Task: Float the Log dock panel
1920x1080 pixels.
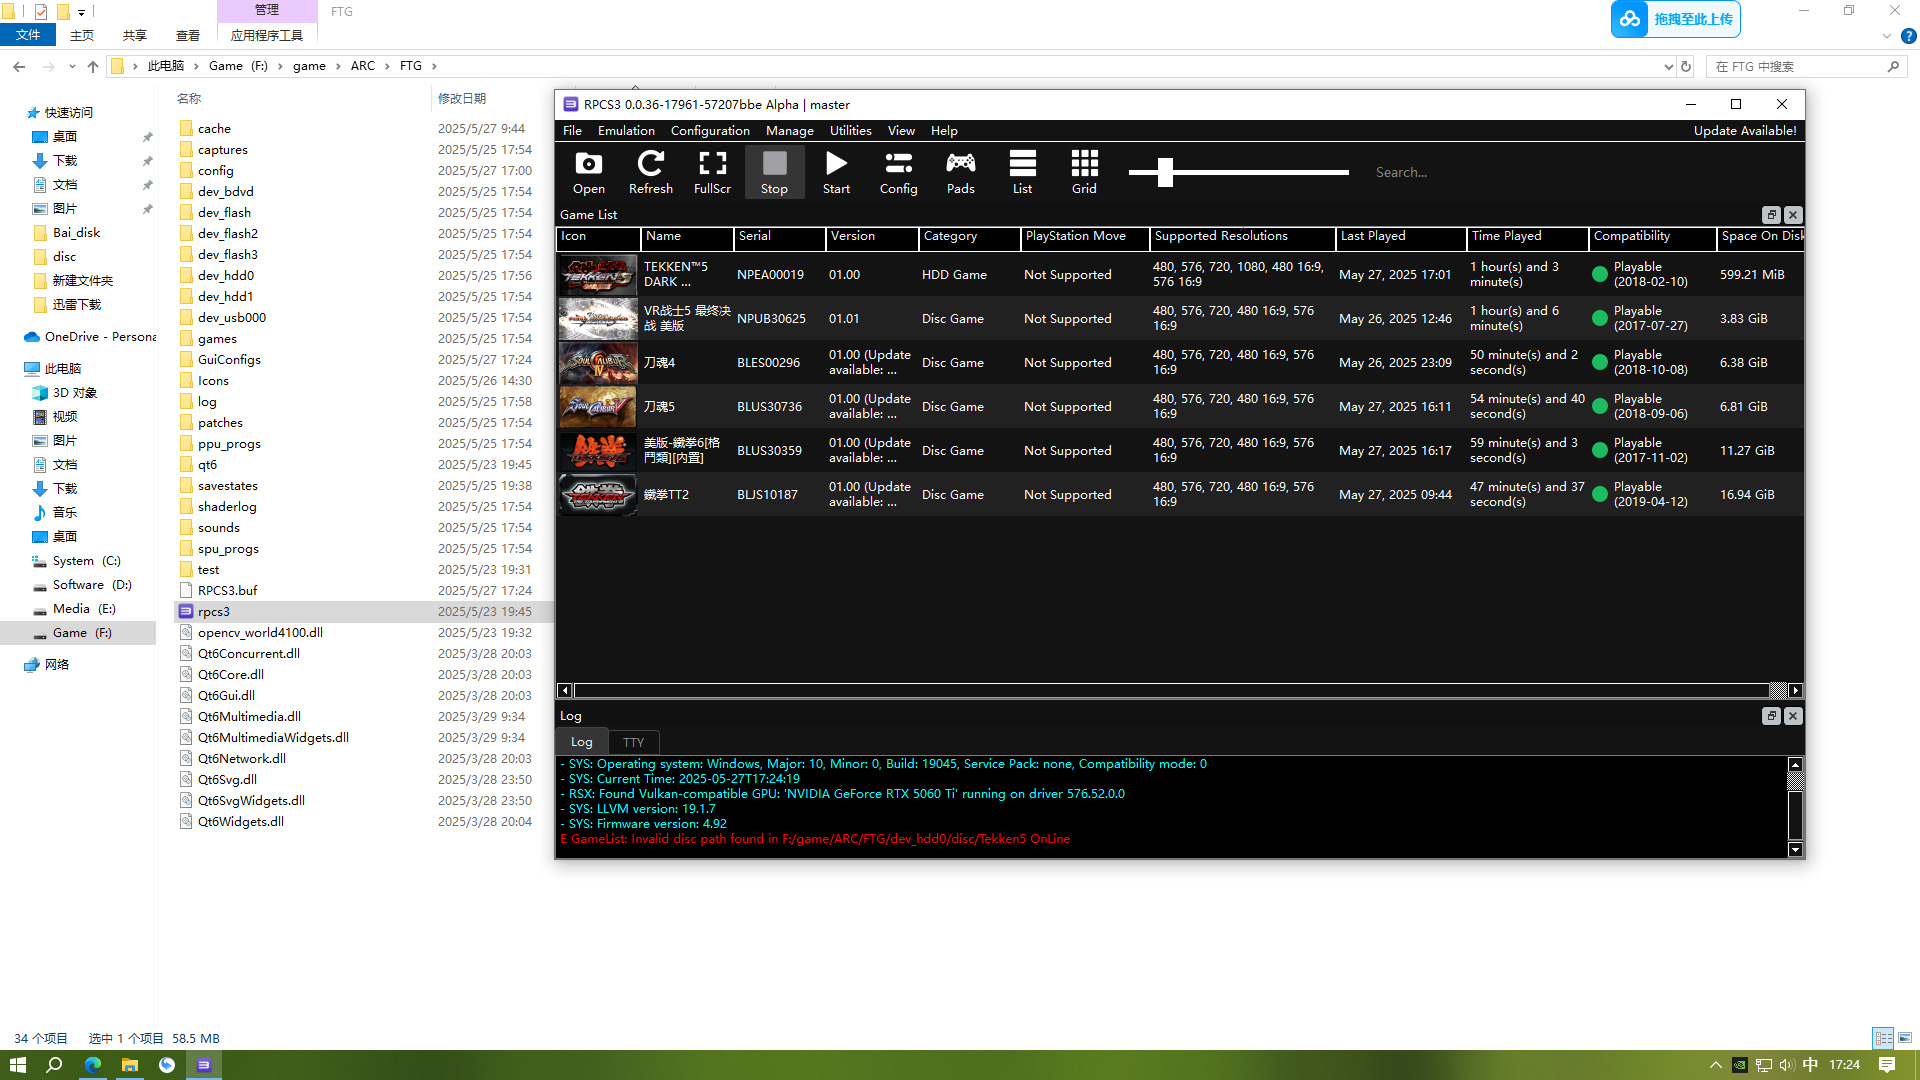Action: point(1771,716)
